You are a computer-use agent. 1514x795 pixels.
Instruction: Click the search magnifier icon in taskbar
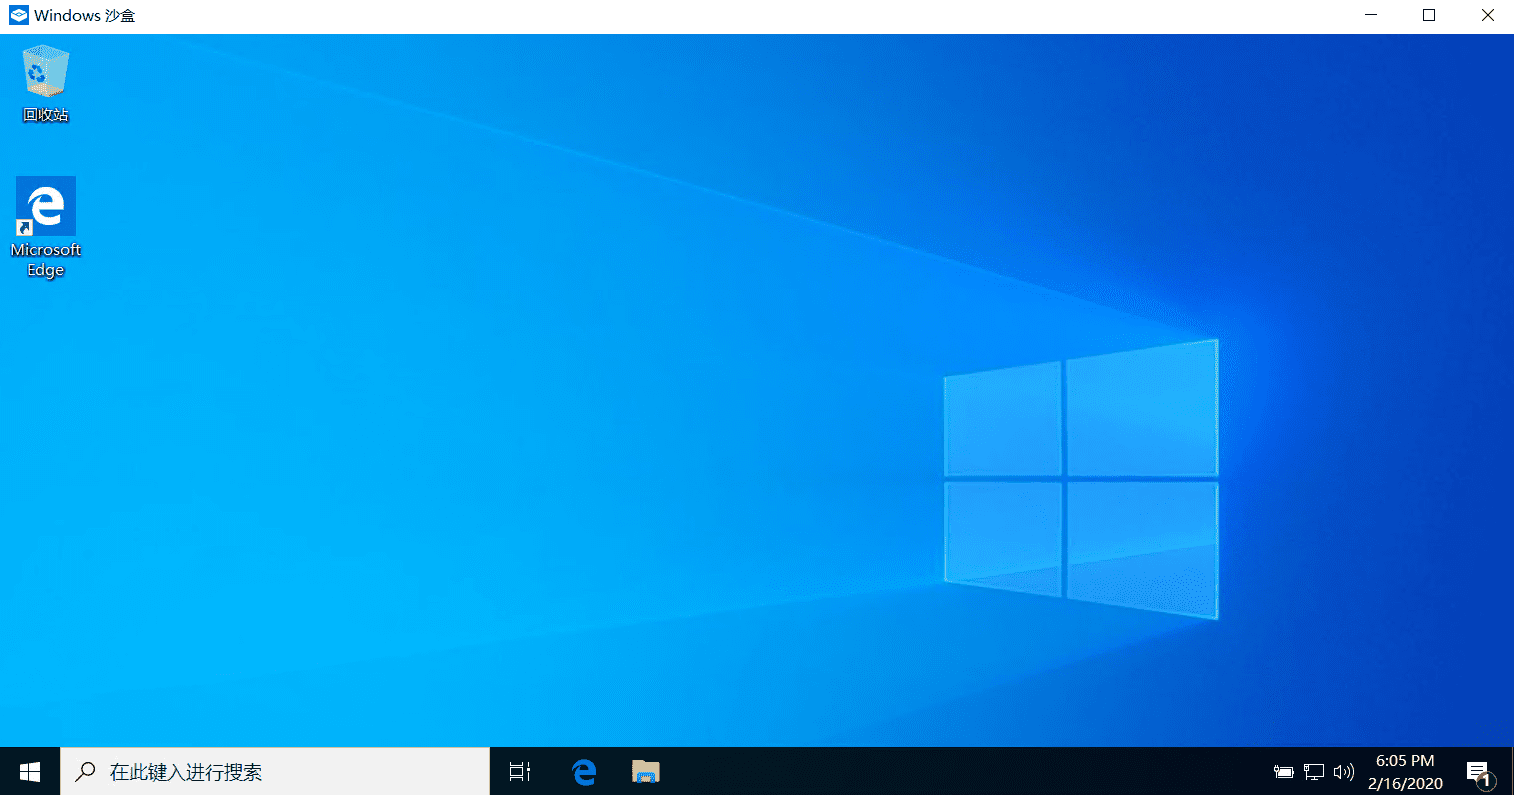pyautogui.click(x=86, y=771)
